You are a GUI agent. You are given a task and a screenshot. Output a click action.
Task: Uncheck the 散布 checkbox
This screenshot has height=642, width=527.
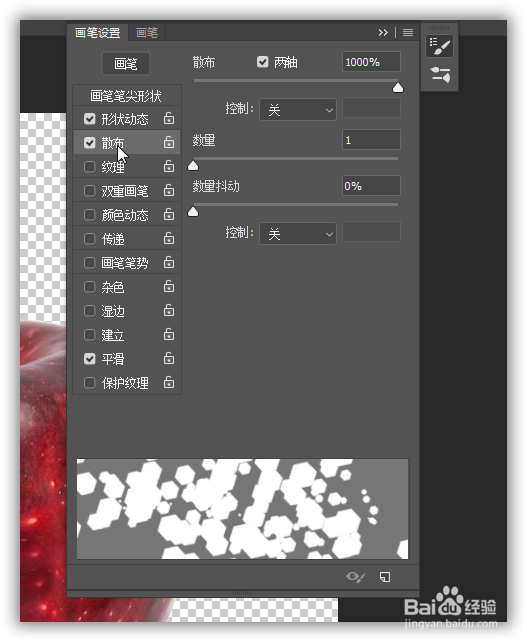tap(89, 142)
